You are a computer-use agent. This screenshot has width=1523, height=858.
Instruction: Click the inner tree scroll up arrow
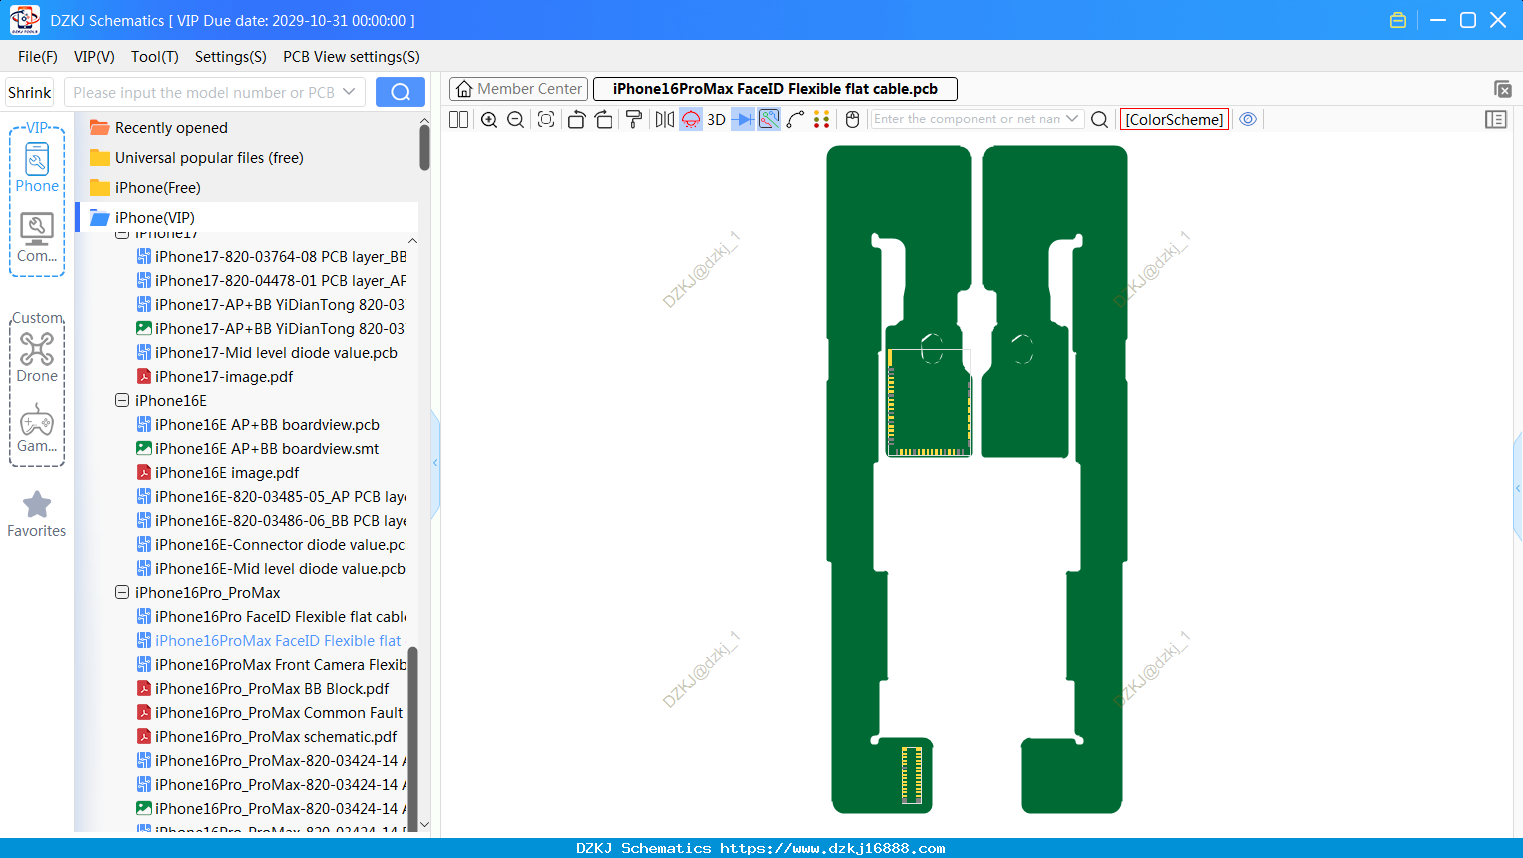pyautogui.click(x=412, y=241)
